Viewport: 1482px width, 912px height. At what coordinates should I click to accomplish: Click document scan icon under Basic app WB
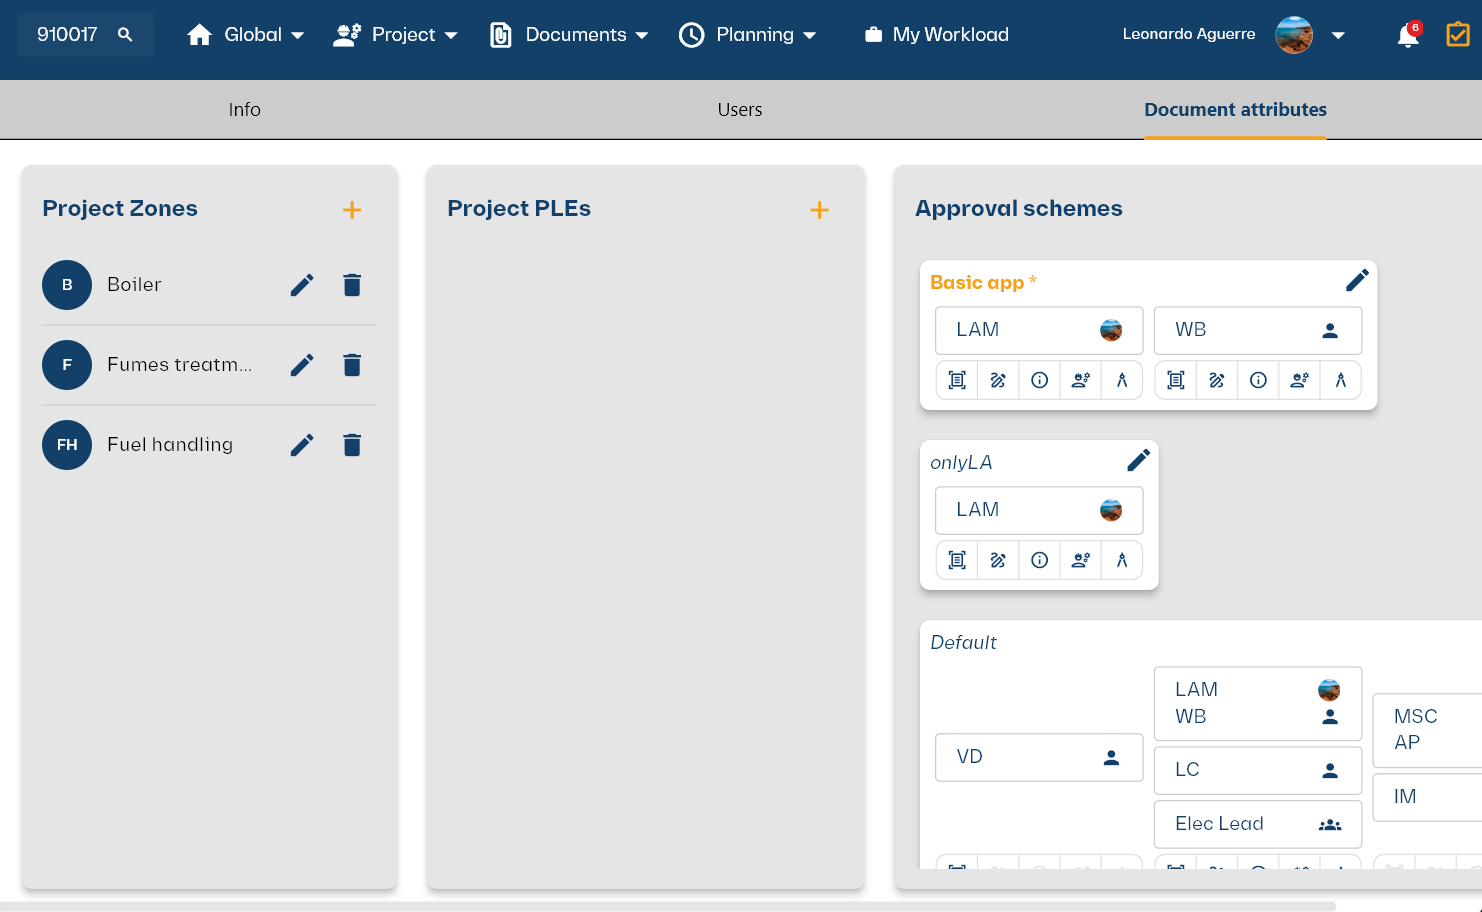pyautogui.click(x=1176, y=380)
